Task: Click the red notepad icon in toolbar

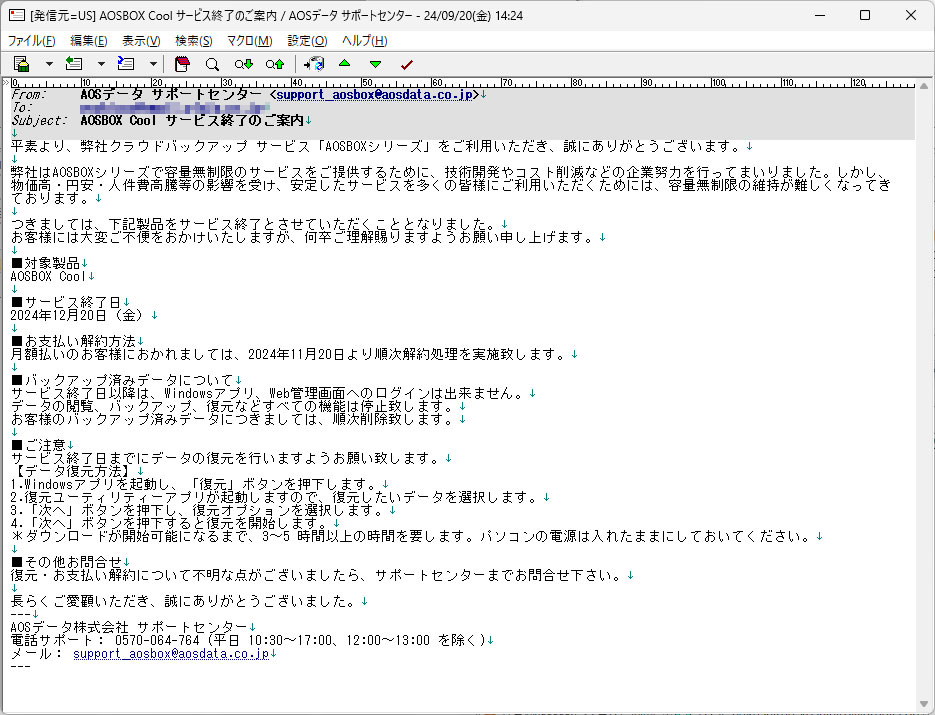Action: click(182, 64)
